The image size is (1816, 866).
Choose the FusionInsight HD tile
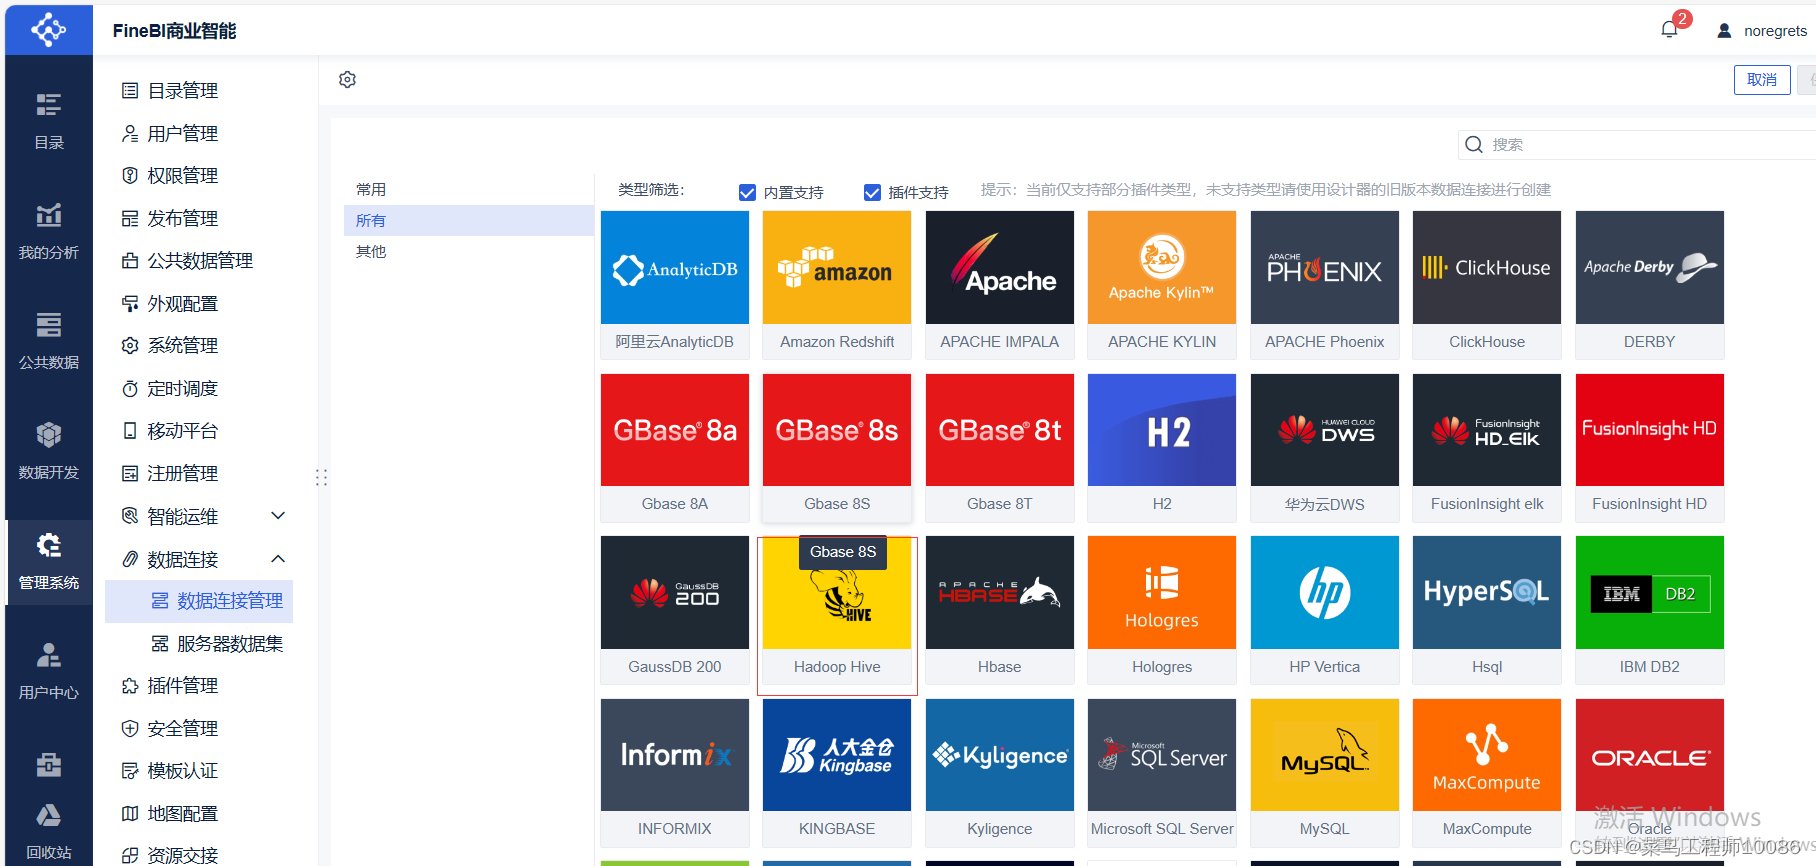point(1650,447)
